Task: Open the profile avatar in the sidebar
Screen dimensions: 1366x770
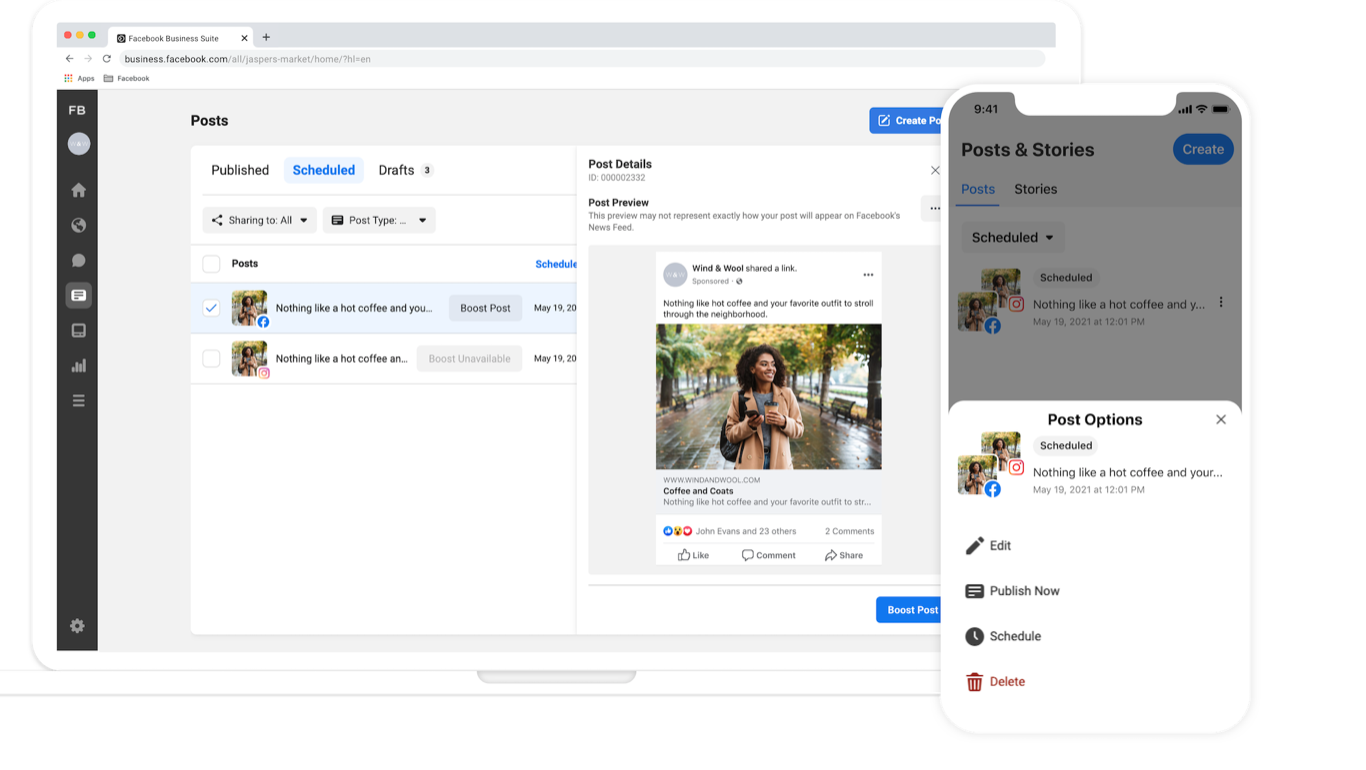Action: pos(77,143)
